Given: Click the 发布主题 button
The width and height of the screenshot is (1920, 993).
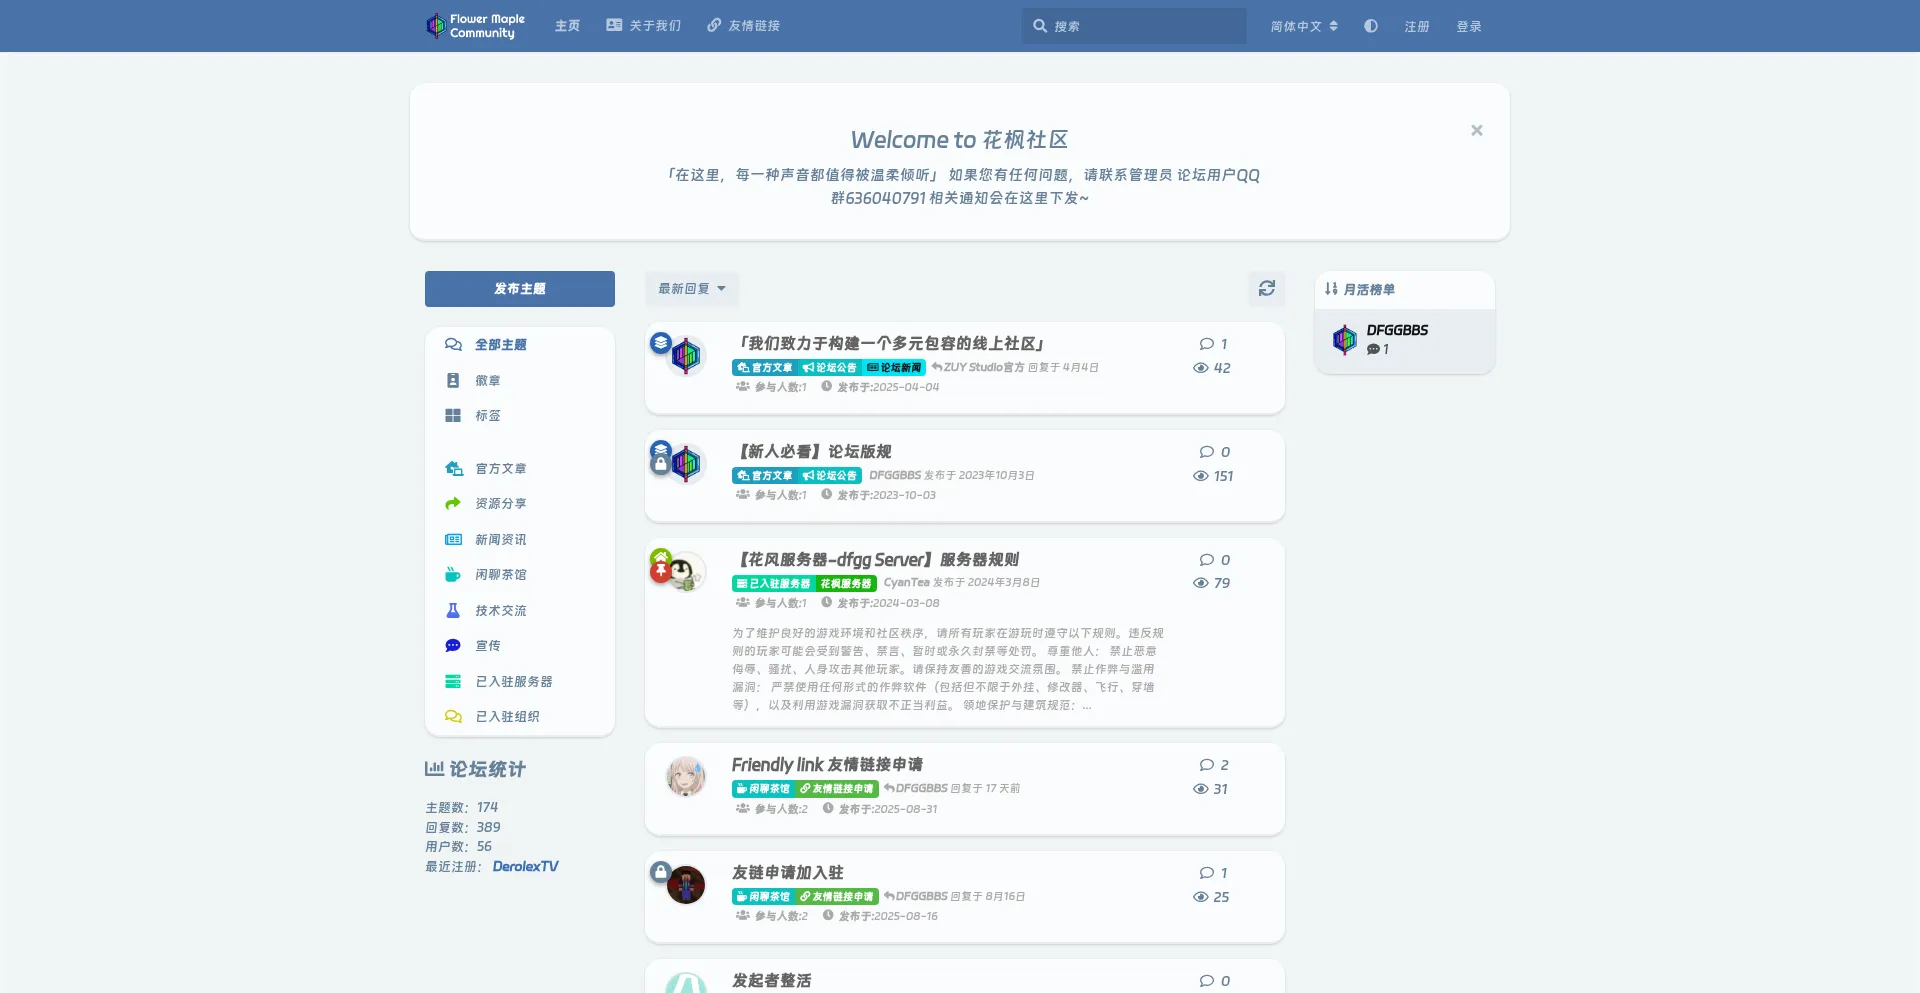Looking at the screenshot, I should (519, 289).
